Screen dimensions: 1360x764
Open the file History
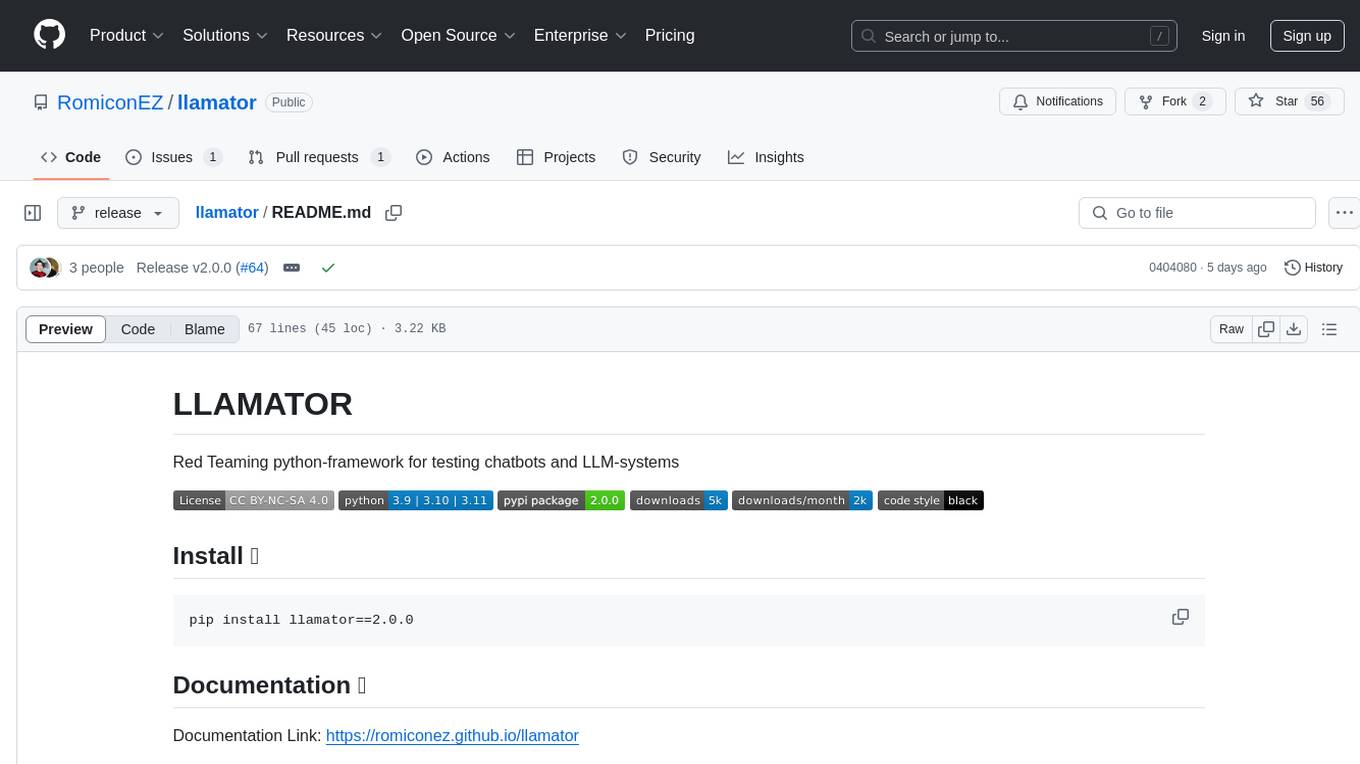click(x=1313, y=268)
